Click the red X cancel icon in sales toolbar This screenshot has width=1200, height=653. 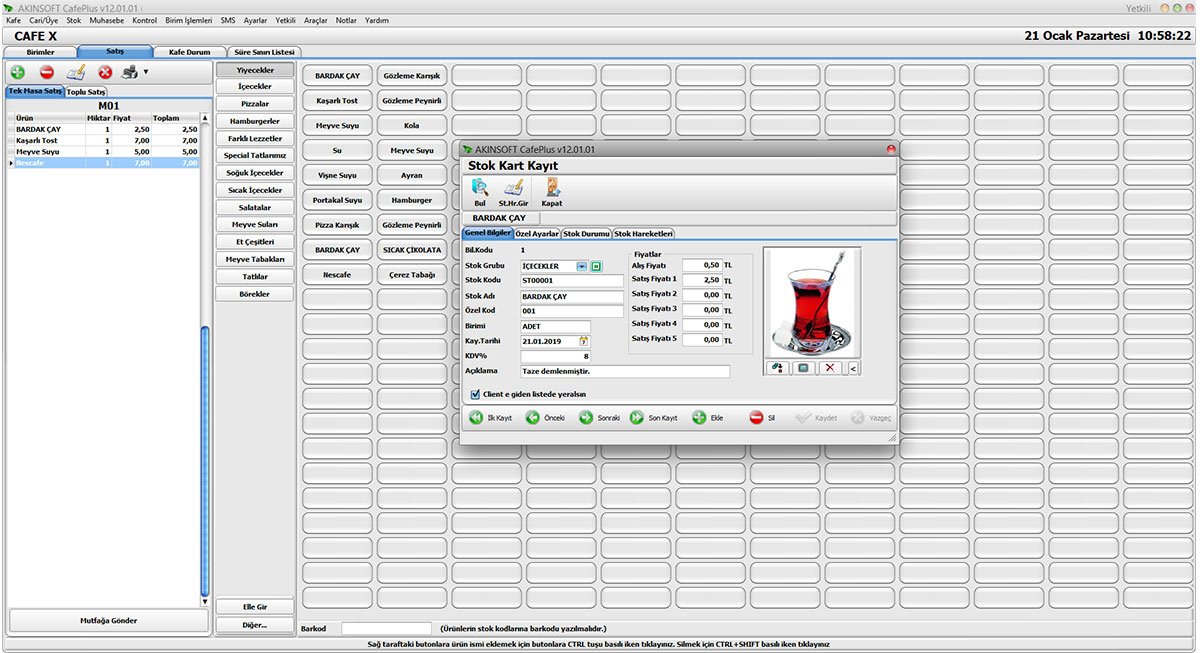[x=105, y=72]
